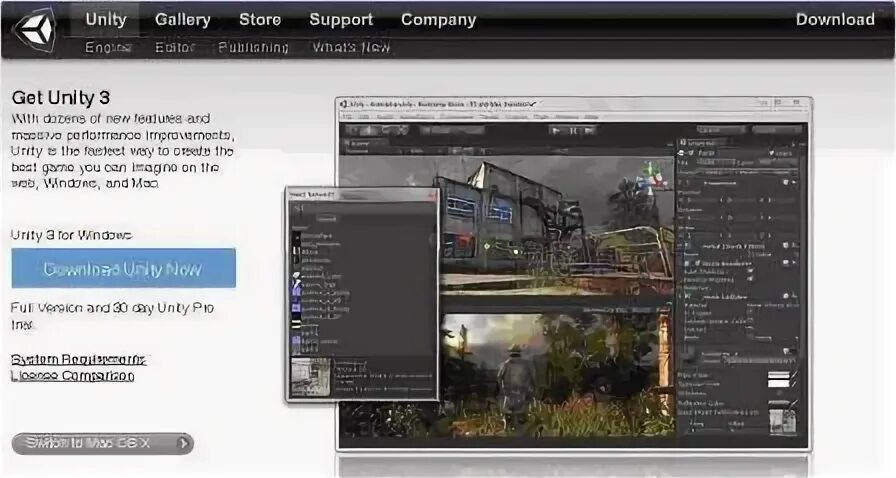
Task: Go to the Store page
Action: [260, 19]
